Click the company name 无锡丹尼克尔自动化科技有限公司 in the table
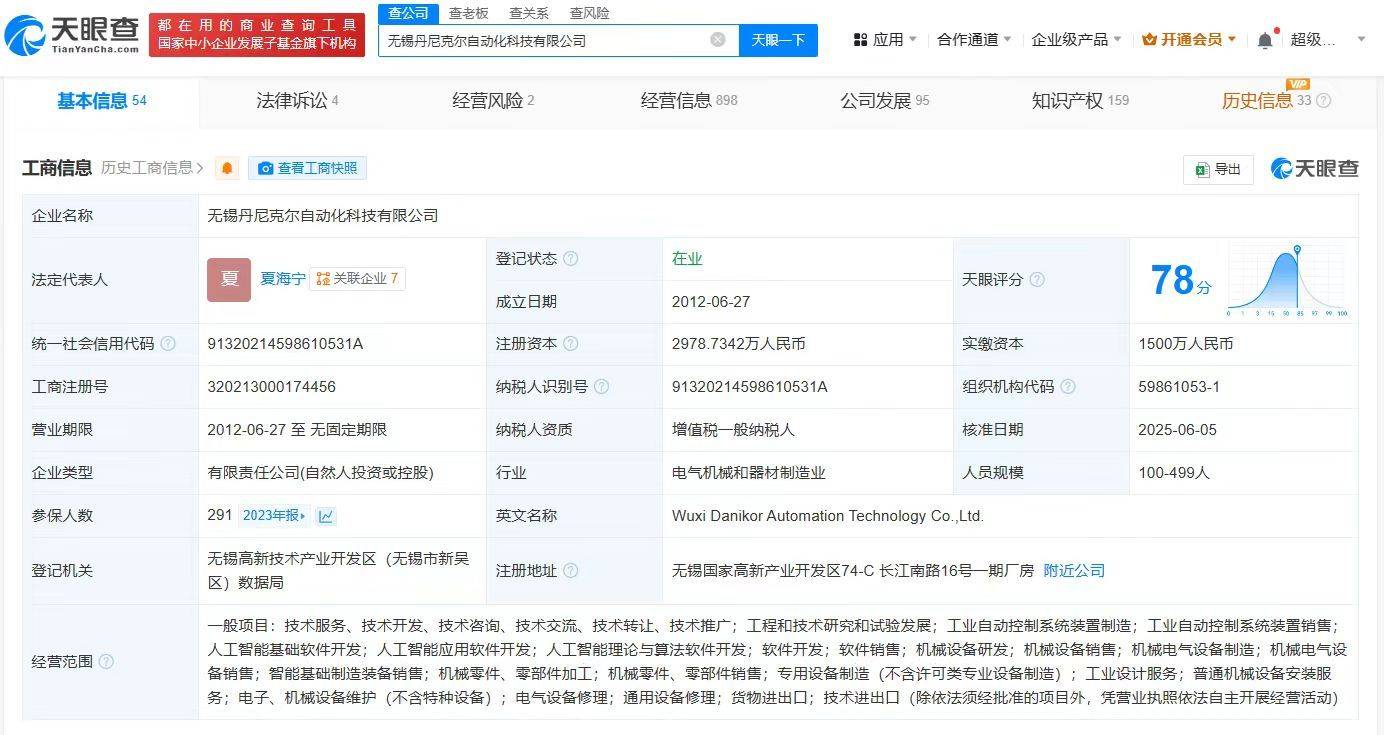This screenshot has height=735, width=1384. 323,216
